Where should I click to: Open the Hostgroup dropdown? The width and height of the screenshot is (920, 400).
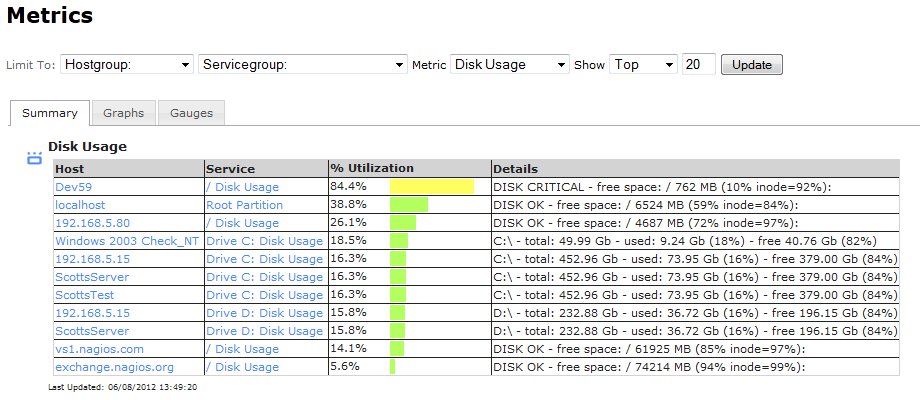pyautogui.click(x=127, y=65)
